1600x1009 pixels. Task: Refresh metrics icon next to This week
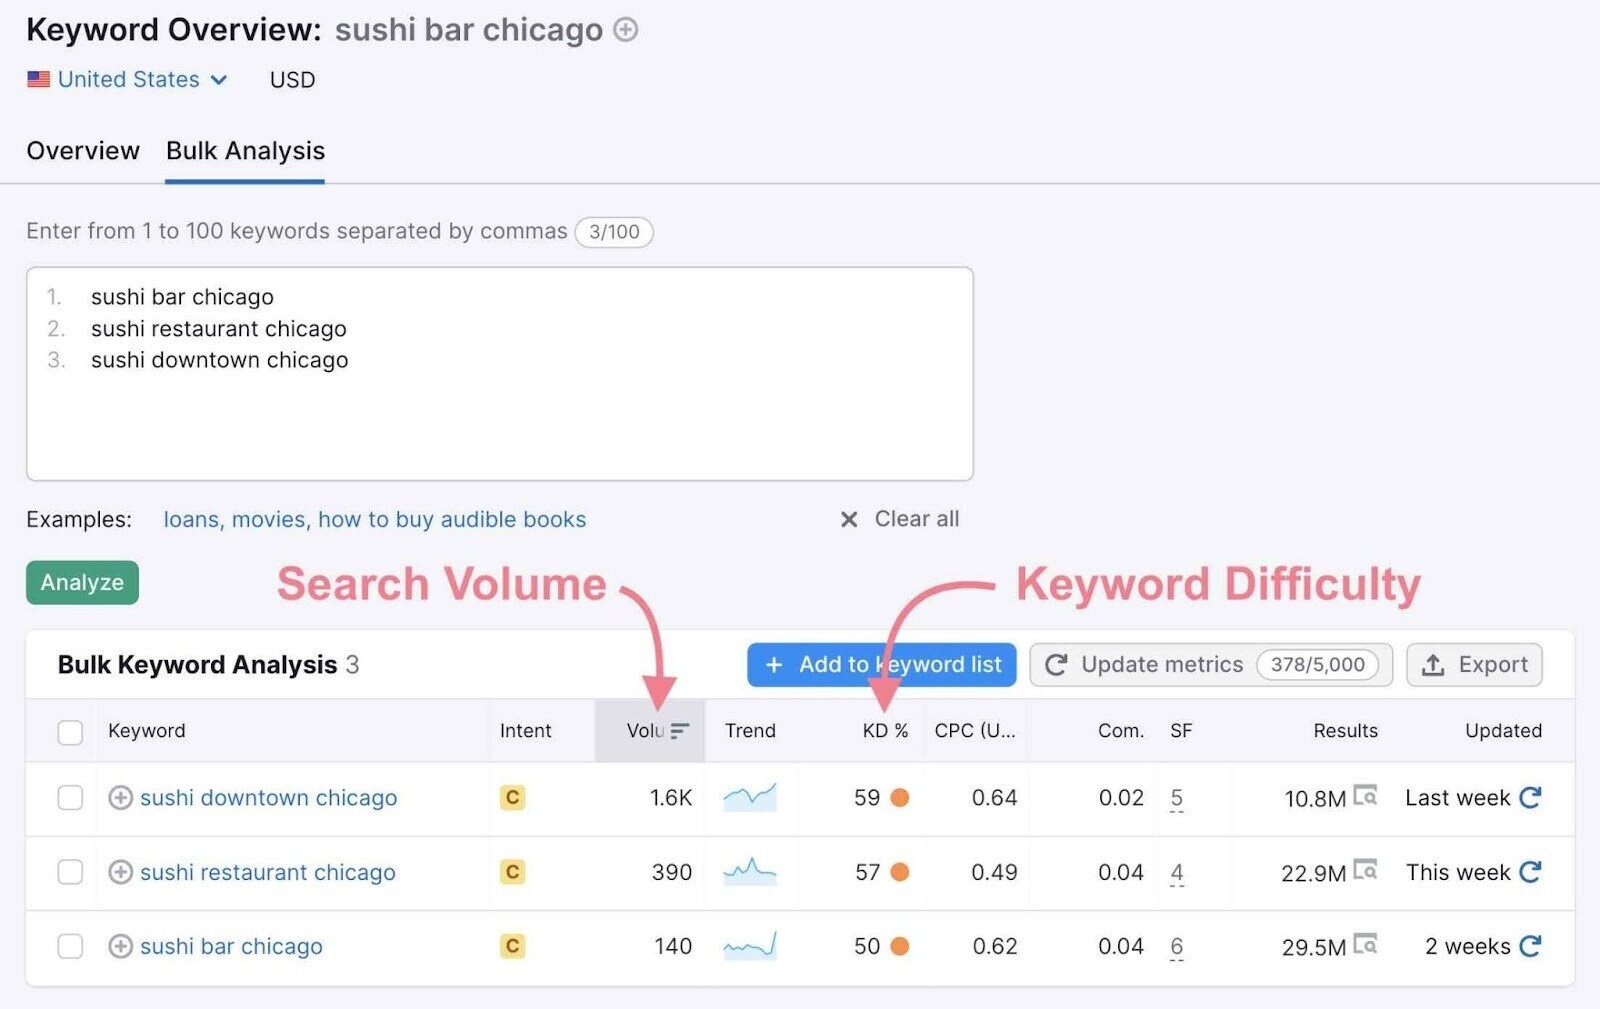1530,871
